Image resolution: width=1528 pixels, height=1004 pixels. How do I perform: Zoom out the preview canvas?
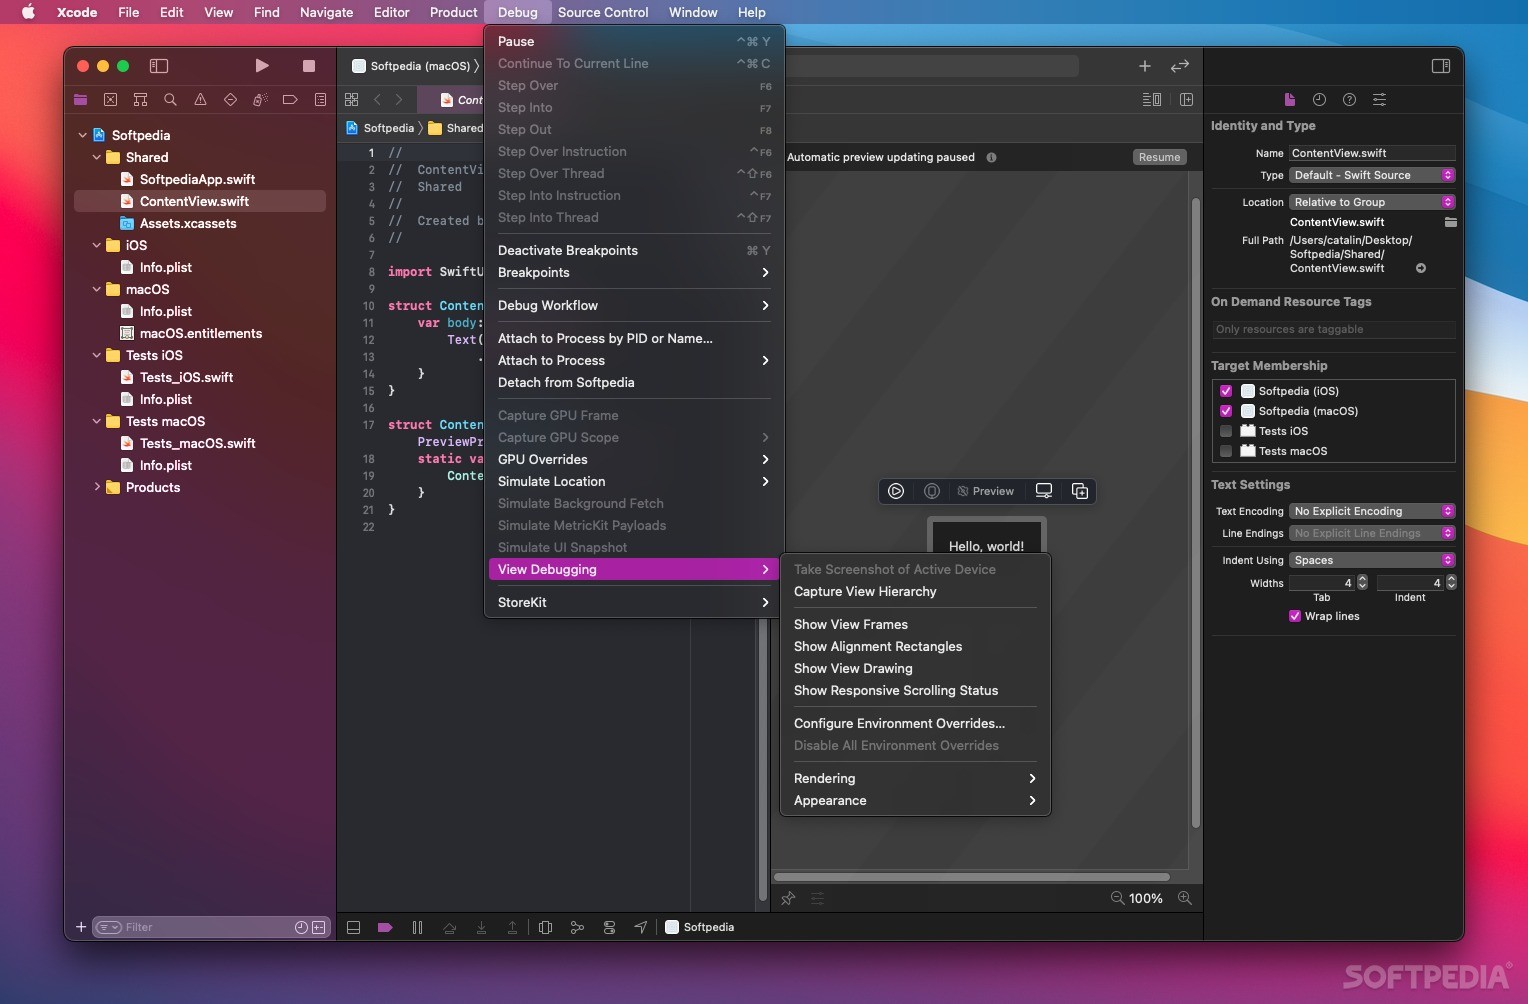1117,898
